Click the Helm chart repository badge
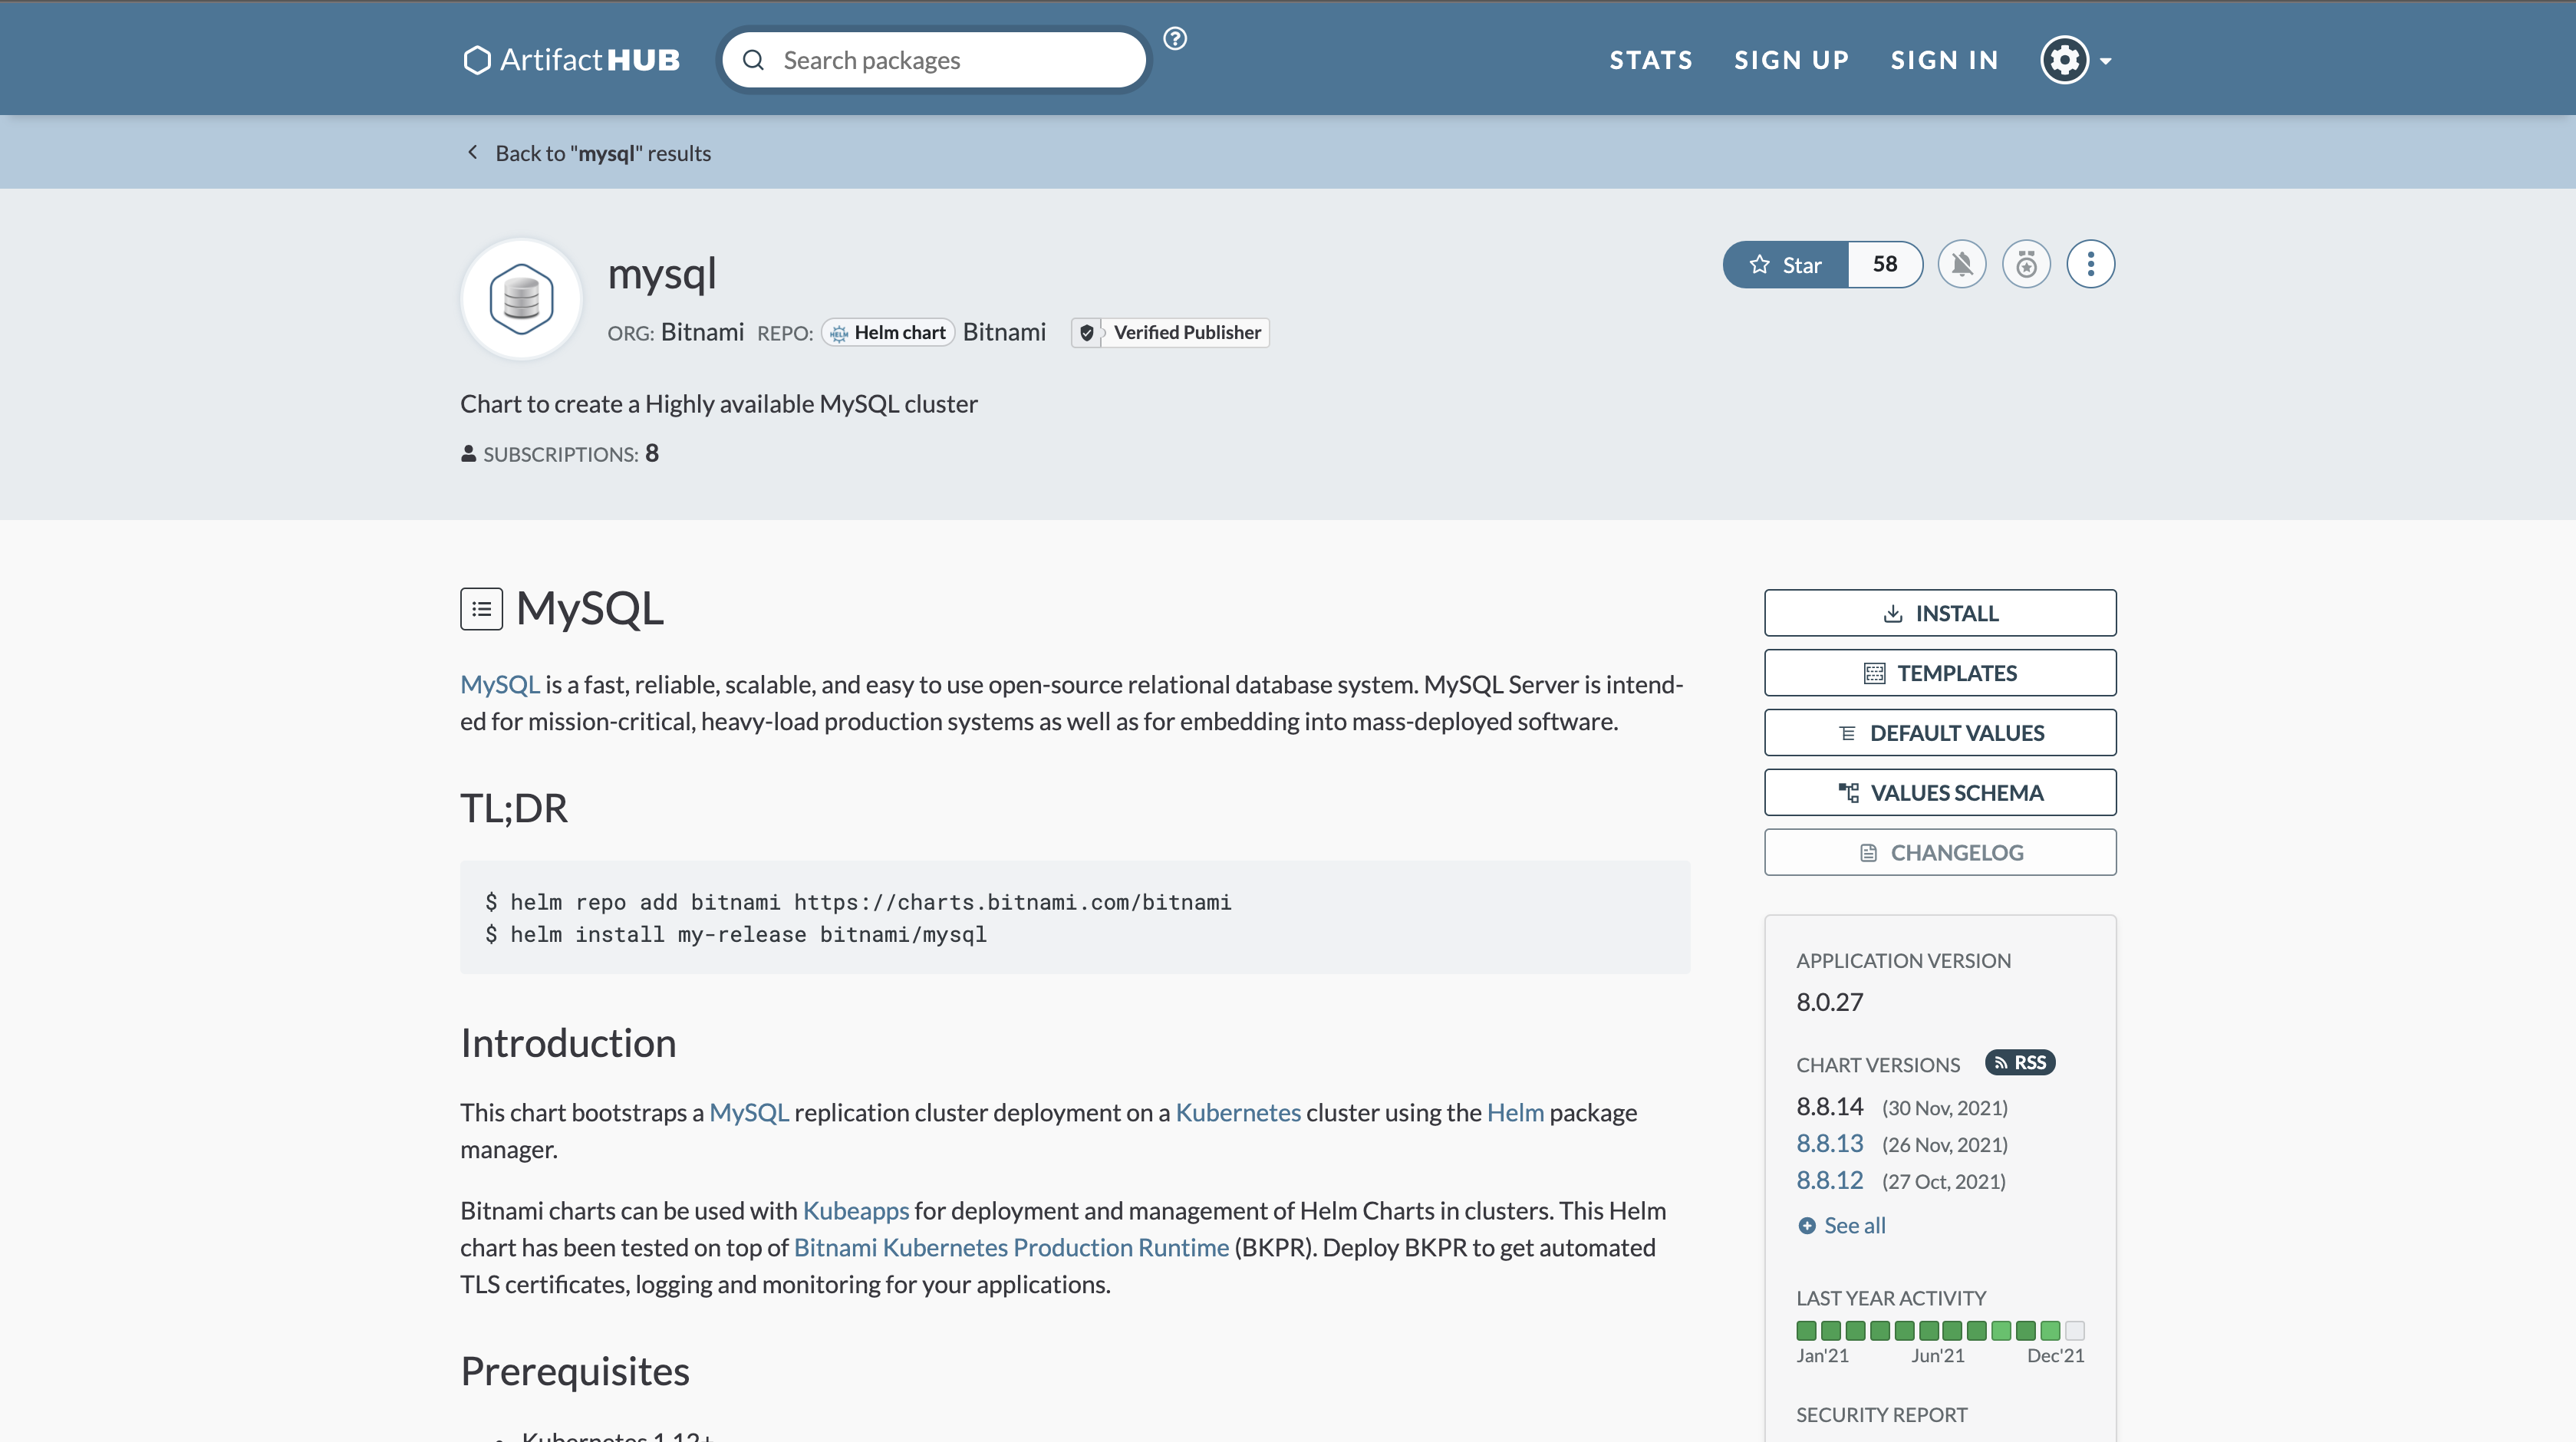Image resolution: width=2576 pixels, height=1442 pixels. (x=888, y=332)
